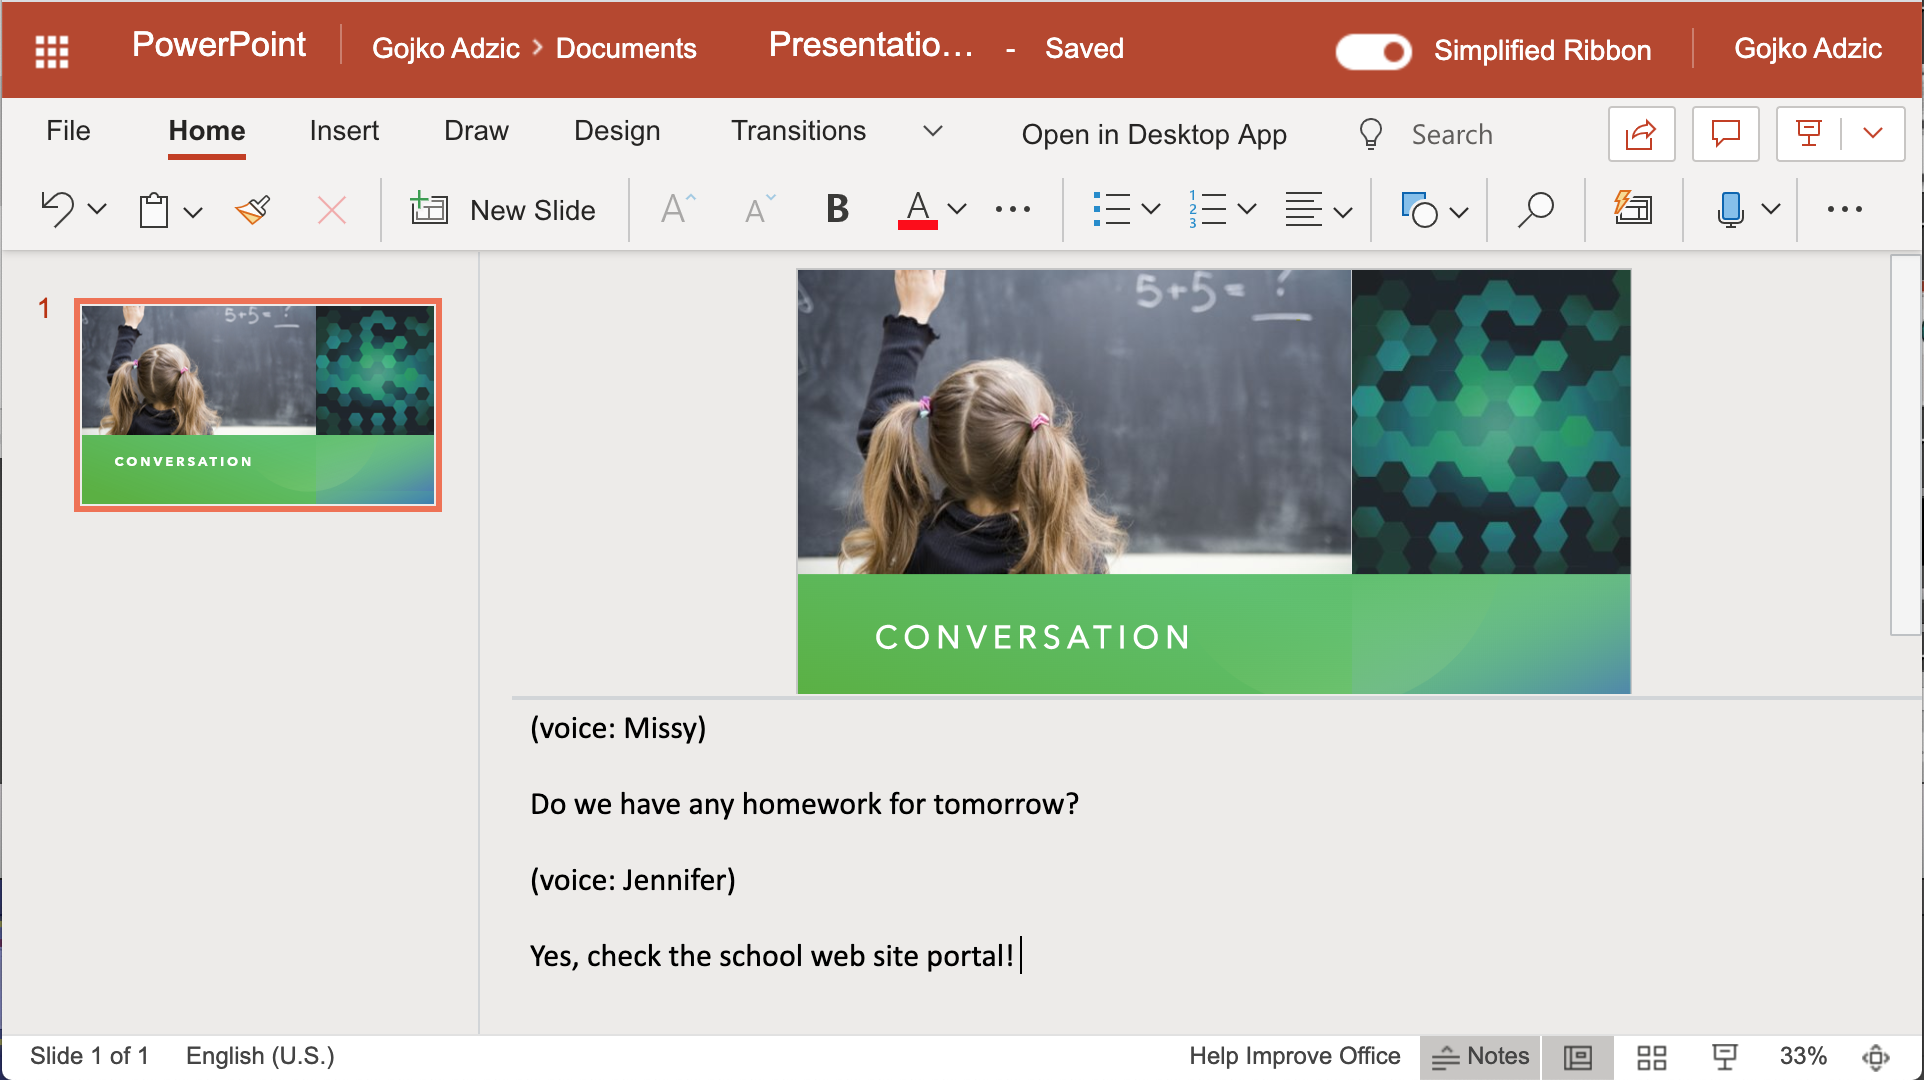The width and height of the screenshot is (1924, 1080).
Task: Click Fit slide to window icon
Action: [1876, 1057]
